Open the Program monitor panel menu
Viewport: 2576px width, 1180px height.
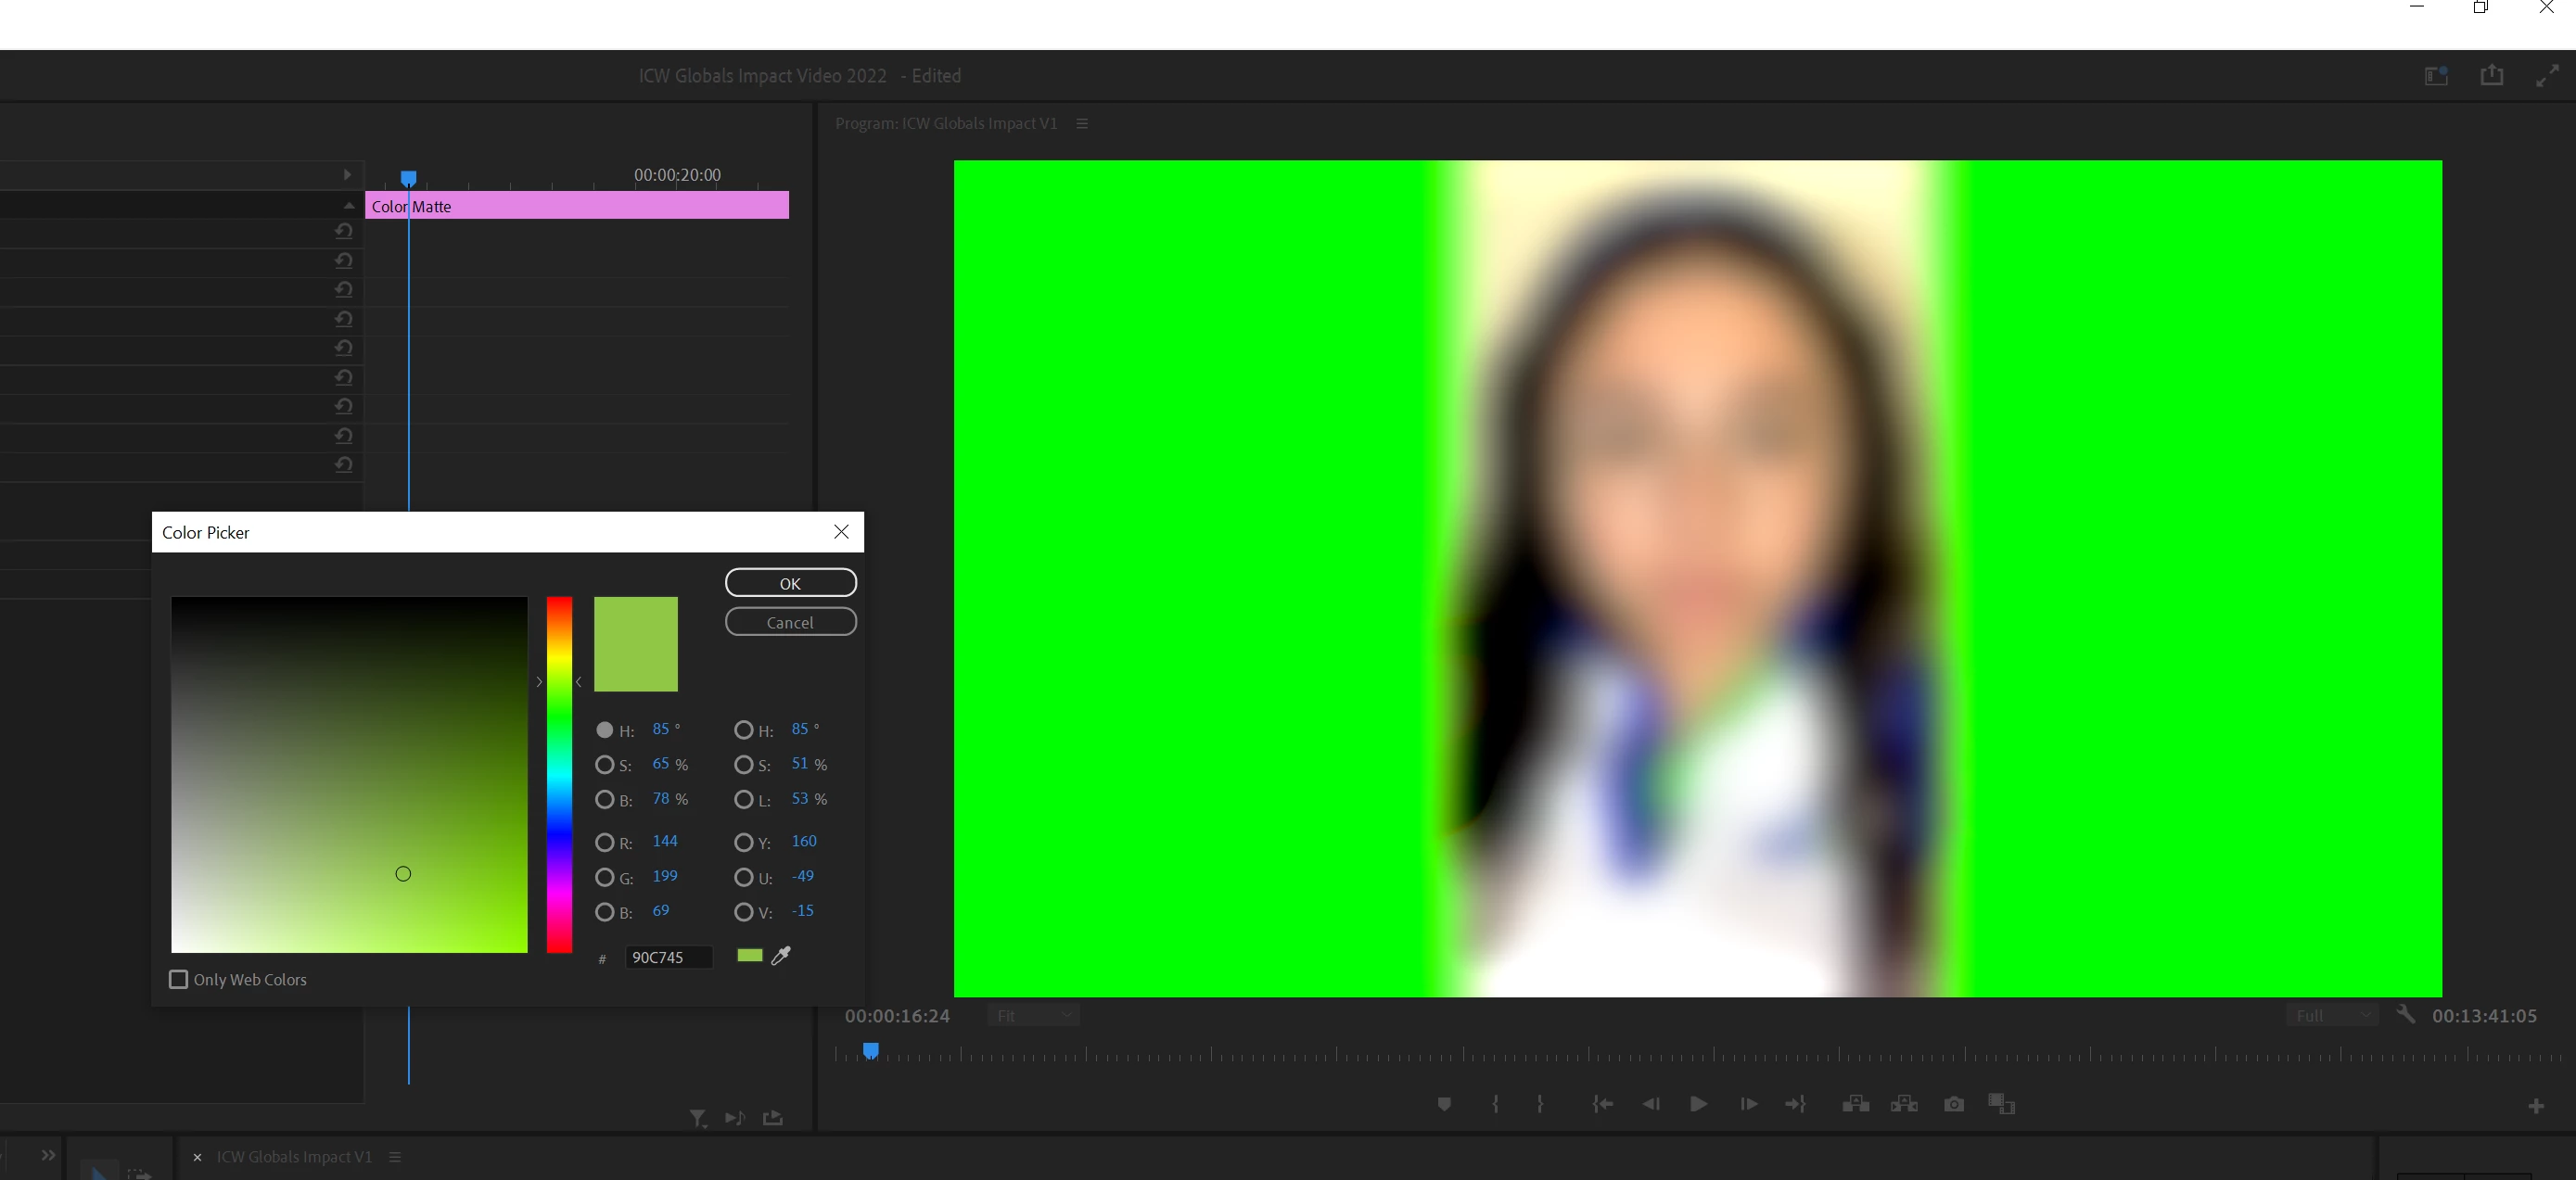[x=1082, y=124]
